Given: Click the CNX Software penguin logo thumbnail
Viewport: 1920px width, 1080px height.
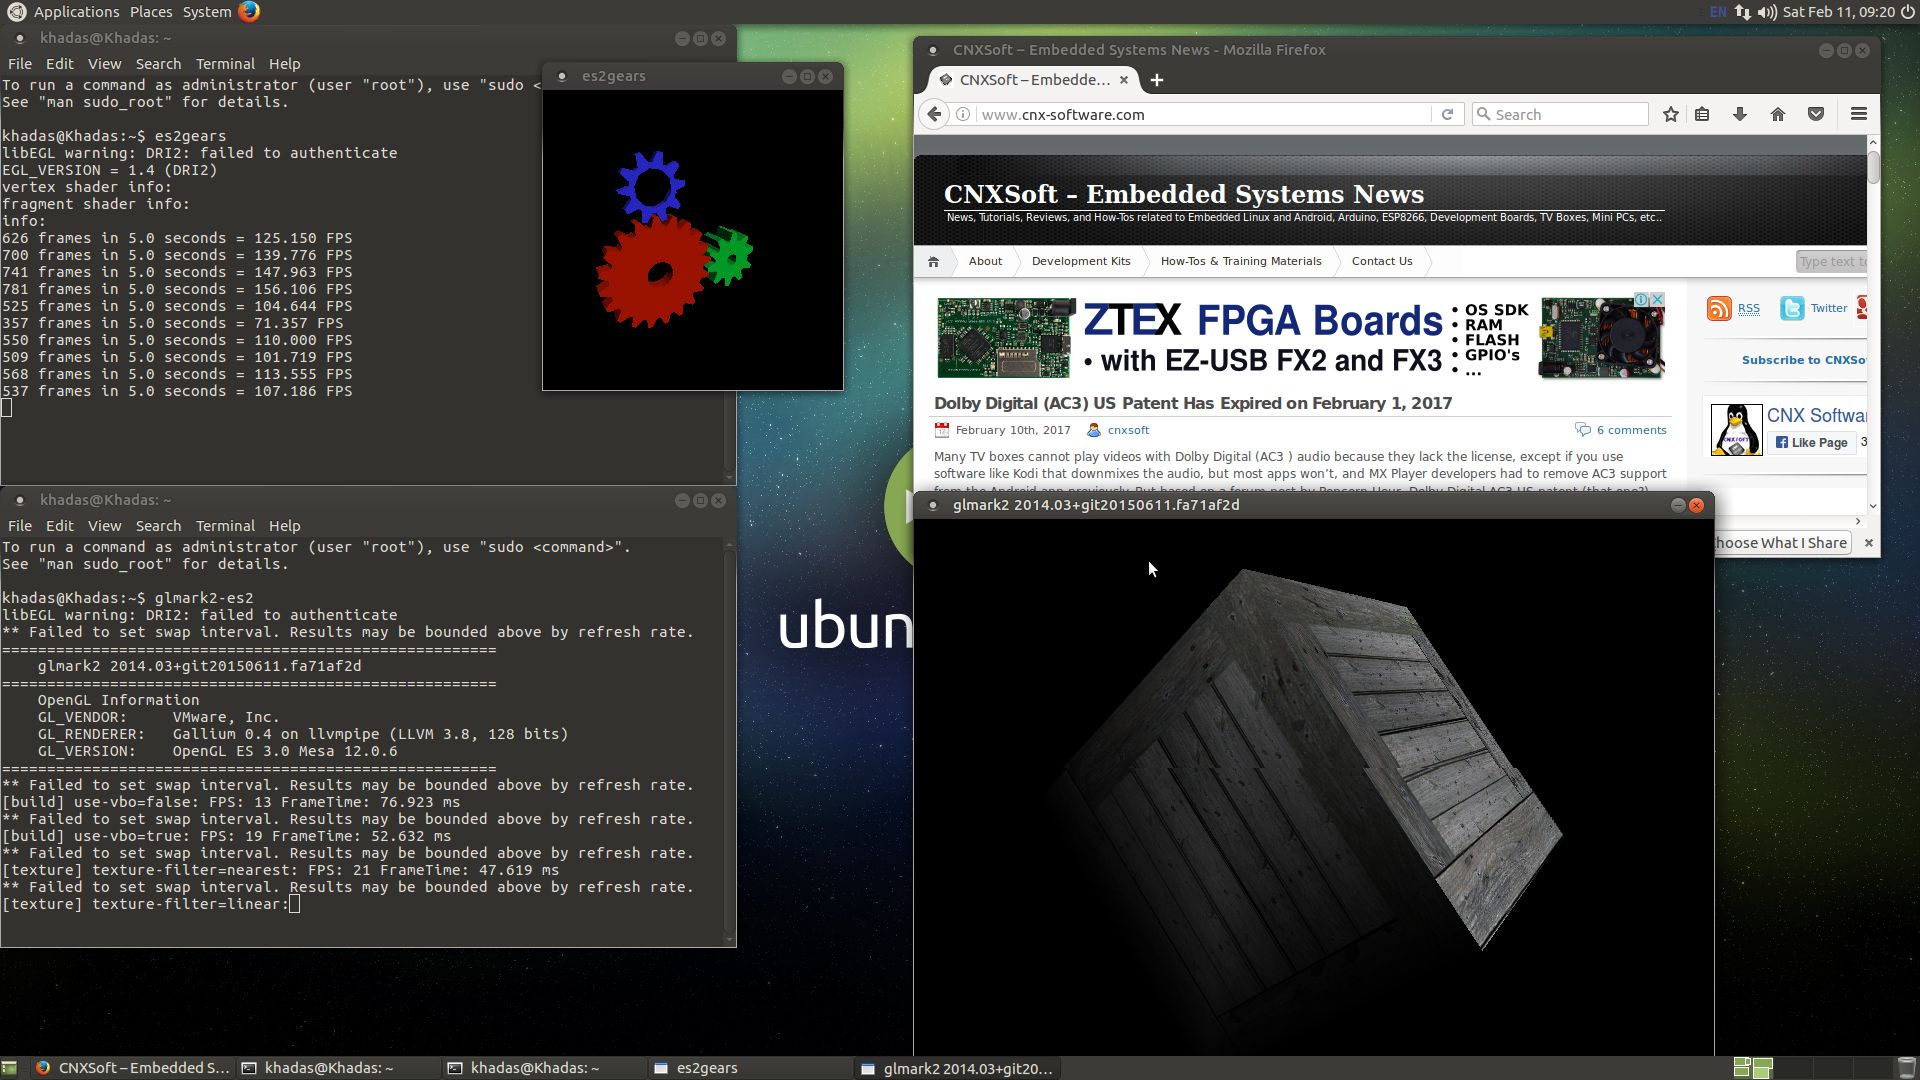Looking at the screenshot, I should pos(1736,430).
